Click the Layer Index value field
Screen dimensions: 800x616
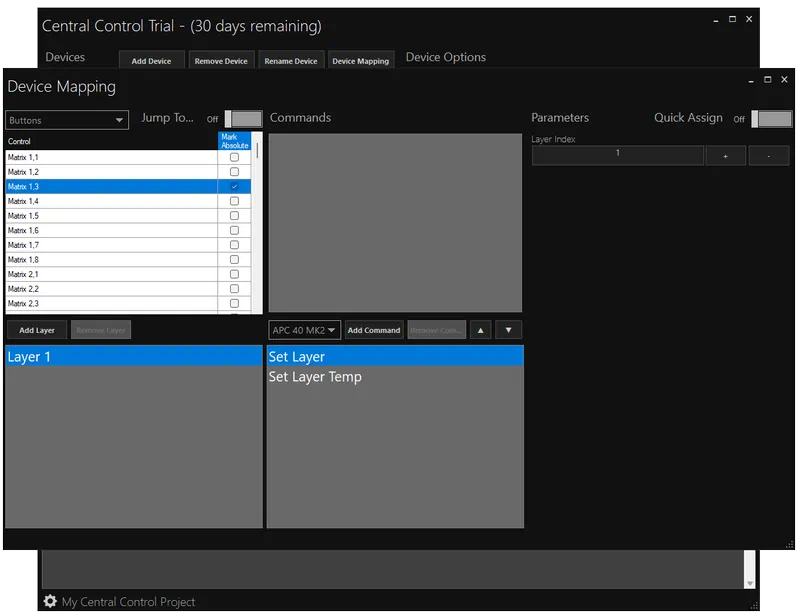pyautogui.click(x=617, y=156)
